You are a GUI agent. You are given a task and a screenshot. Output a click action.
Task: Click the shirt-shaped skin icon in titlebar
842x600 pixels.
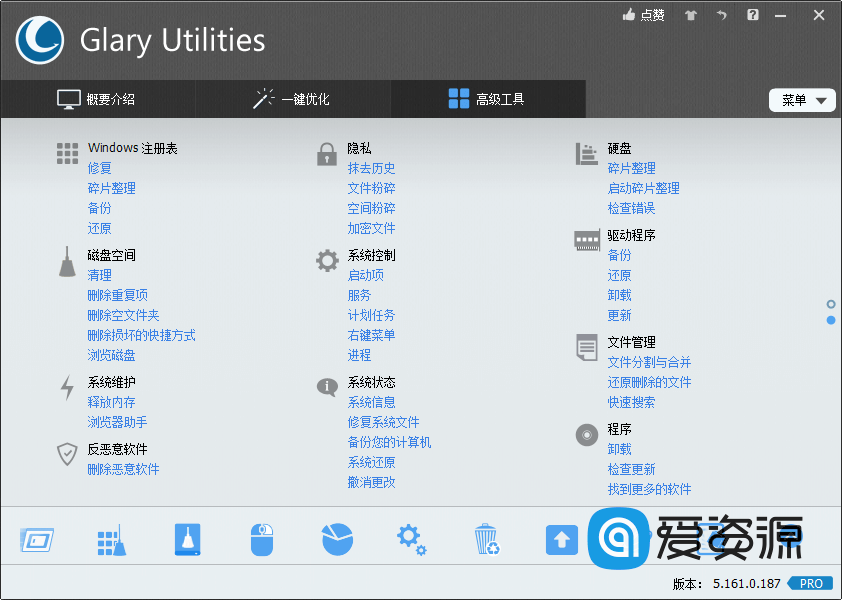coord(690,15)
